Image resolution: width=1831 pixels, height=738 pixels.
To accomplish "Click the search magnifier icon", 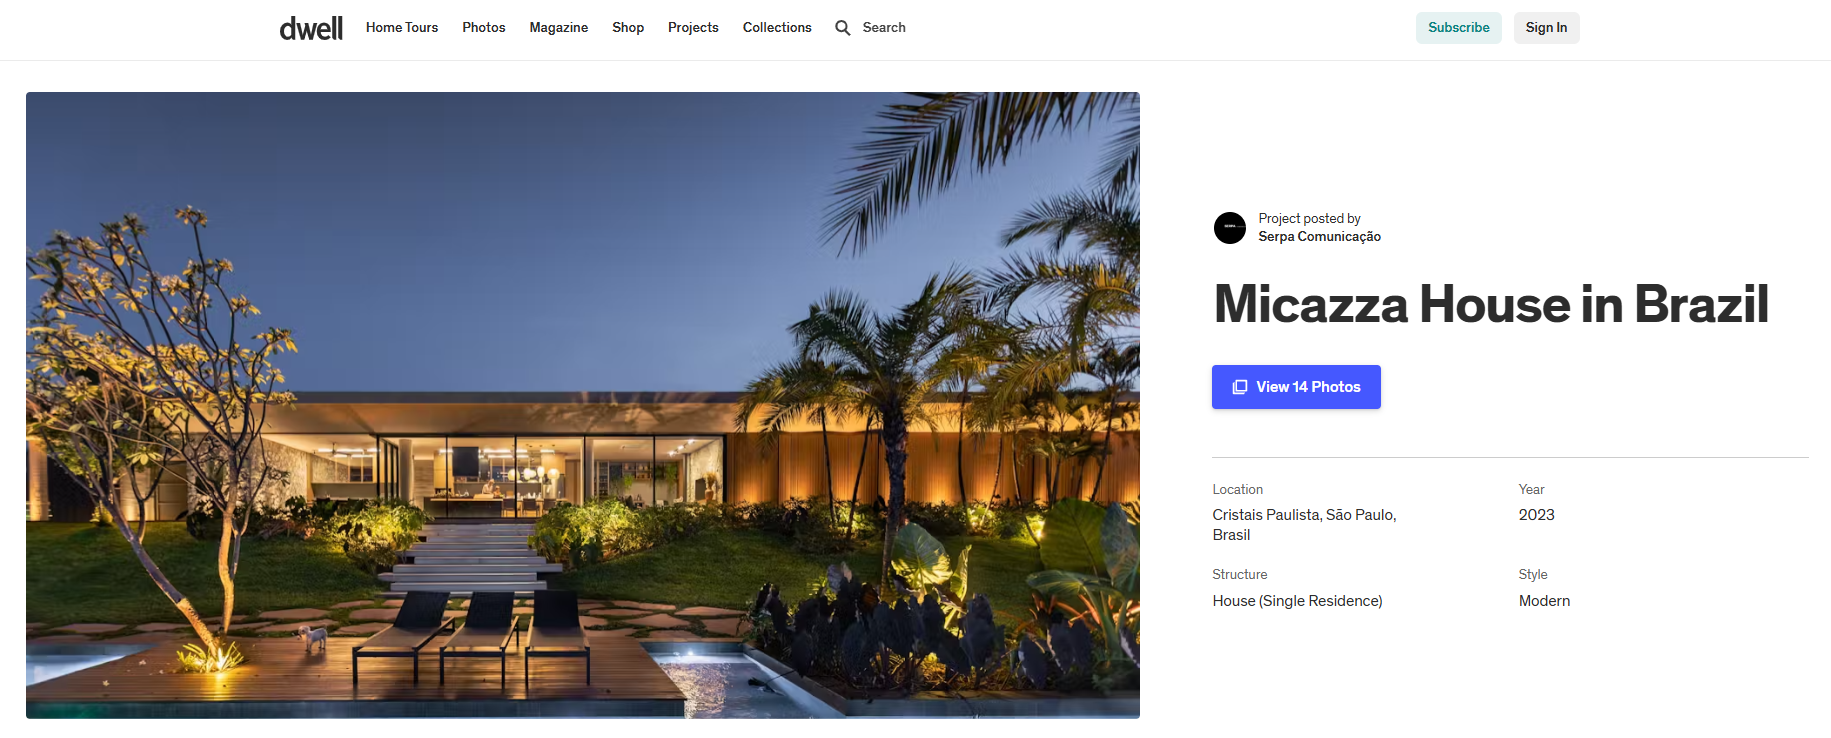I will tap(843, 28).
